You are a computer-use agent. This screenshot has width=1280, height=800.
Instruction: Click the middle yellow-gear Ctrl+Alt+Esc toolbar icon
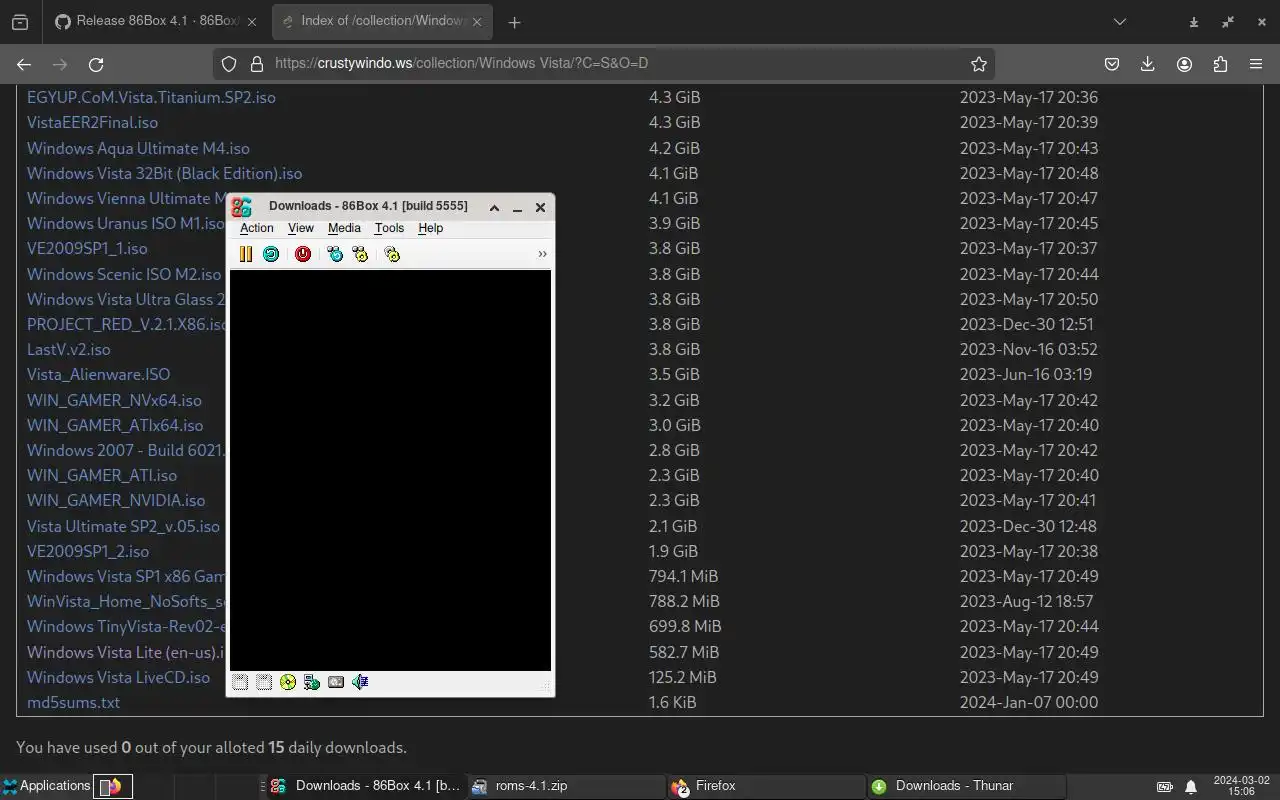click(360, 254)
